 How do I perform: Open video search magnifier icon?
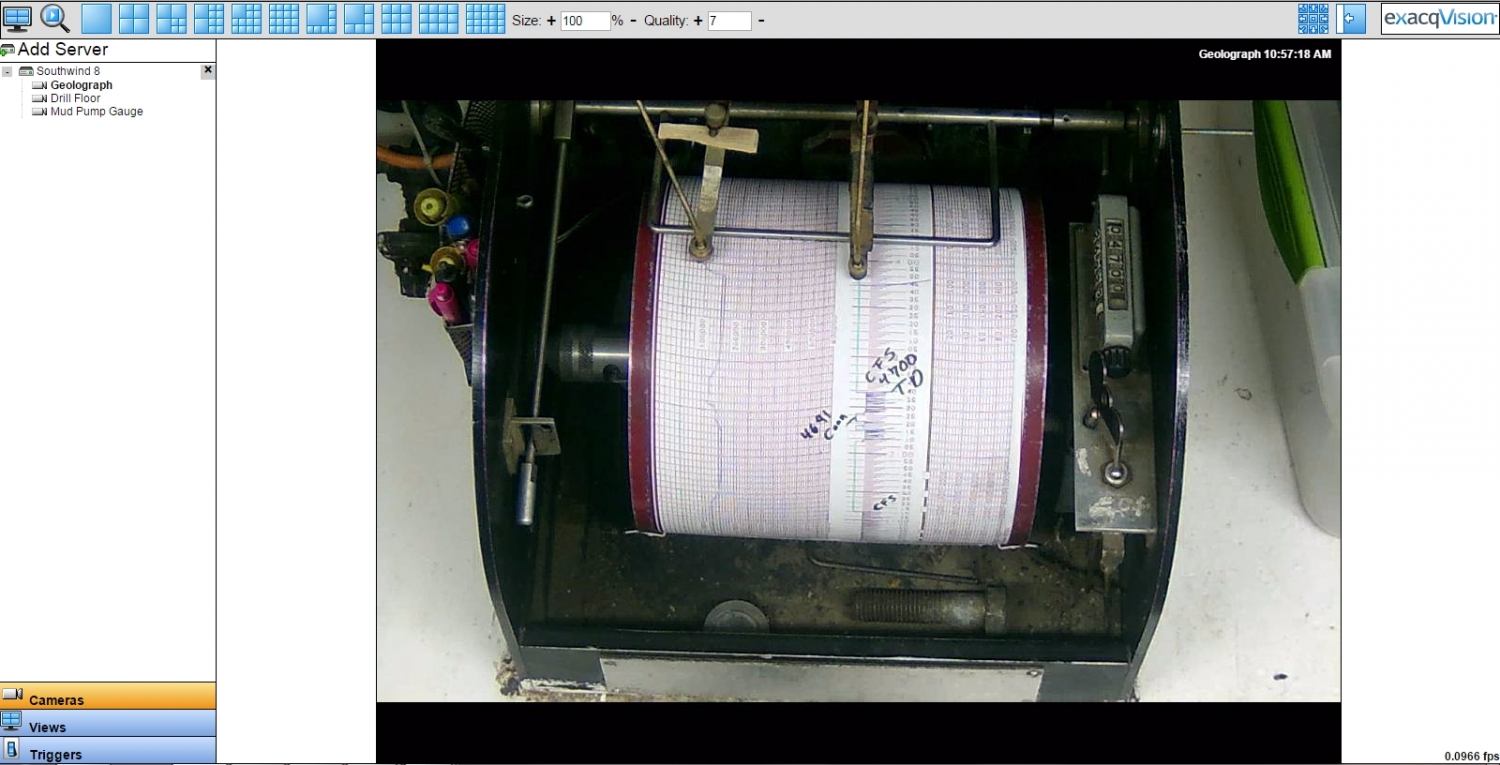(x=54, y=18)
